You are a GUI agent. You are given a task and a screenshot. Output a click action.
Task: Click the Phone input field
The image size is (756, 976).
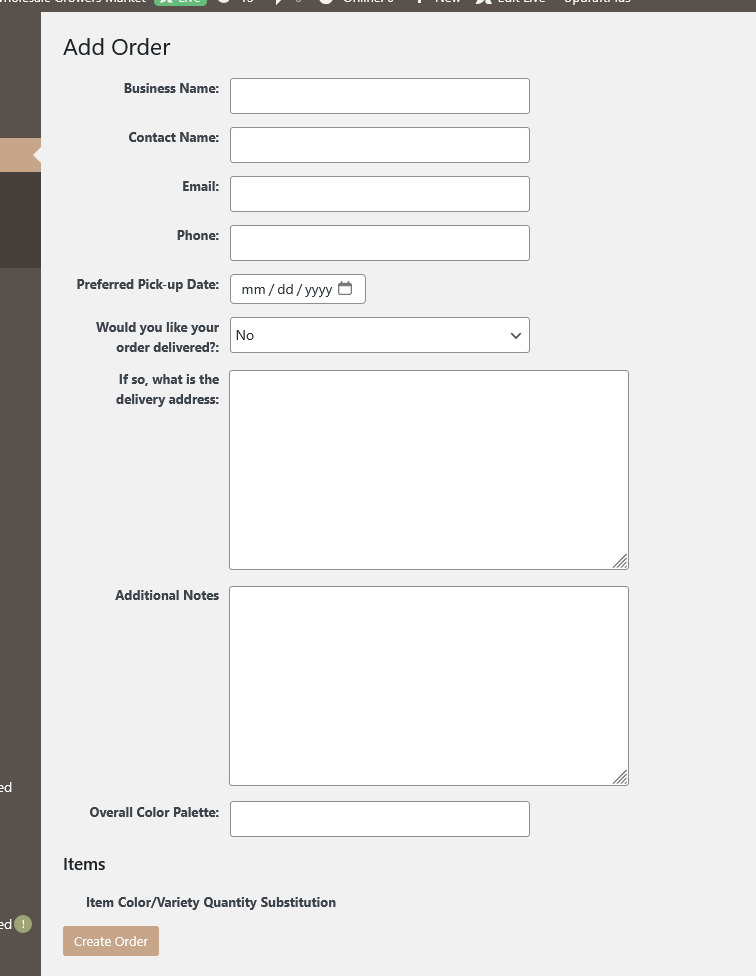(x=380, y=243)
